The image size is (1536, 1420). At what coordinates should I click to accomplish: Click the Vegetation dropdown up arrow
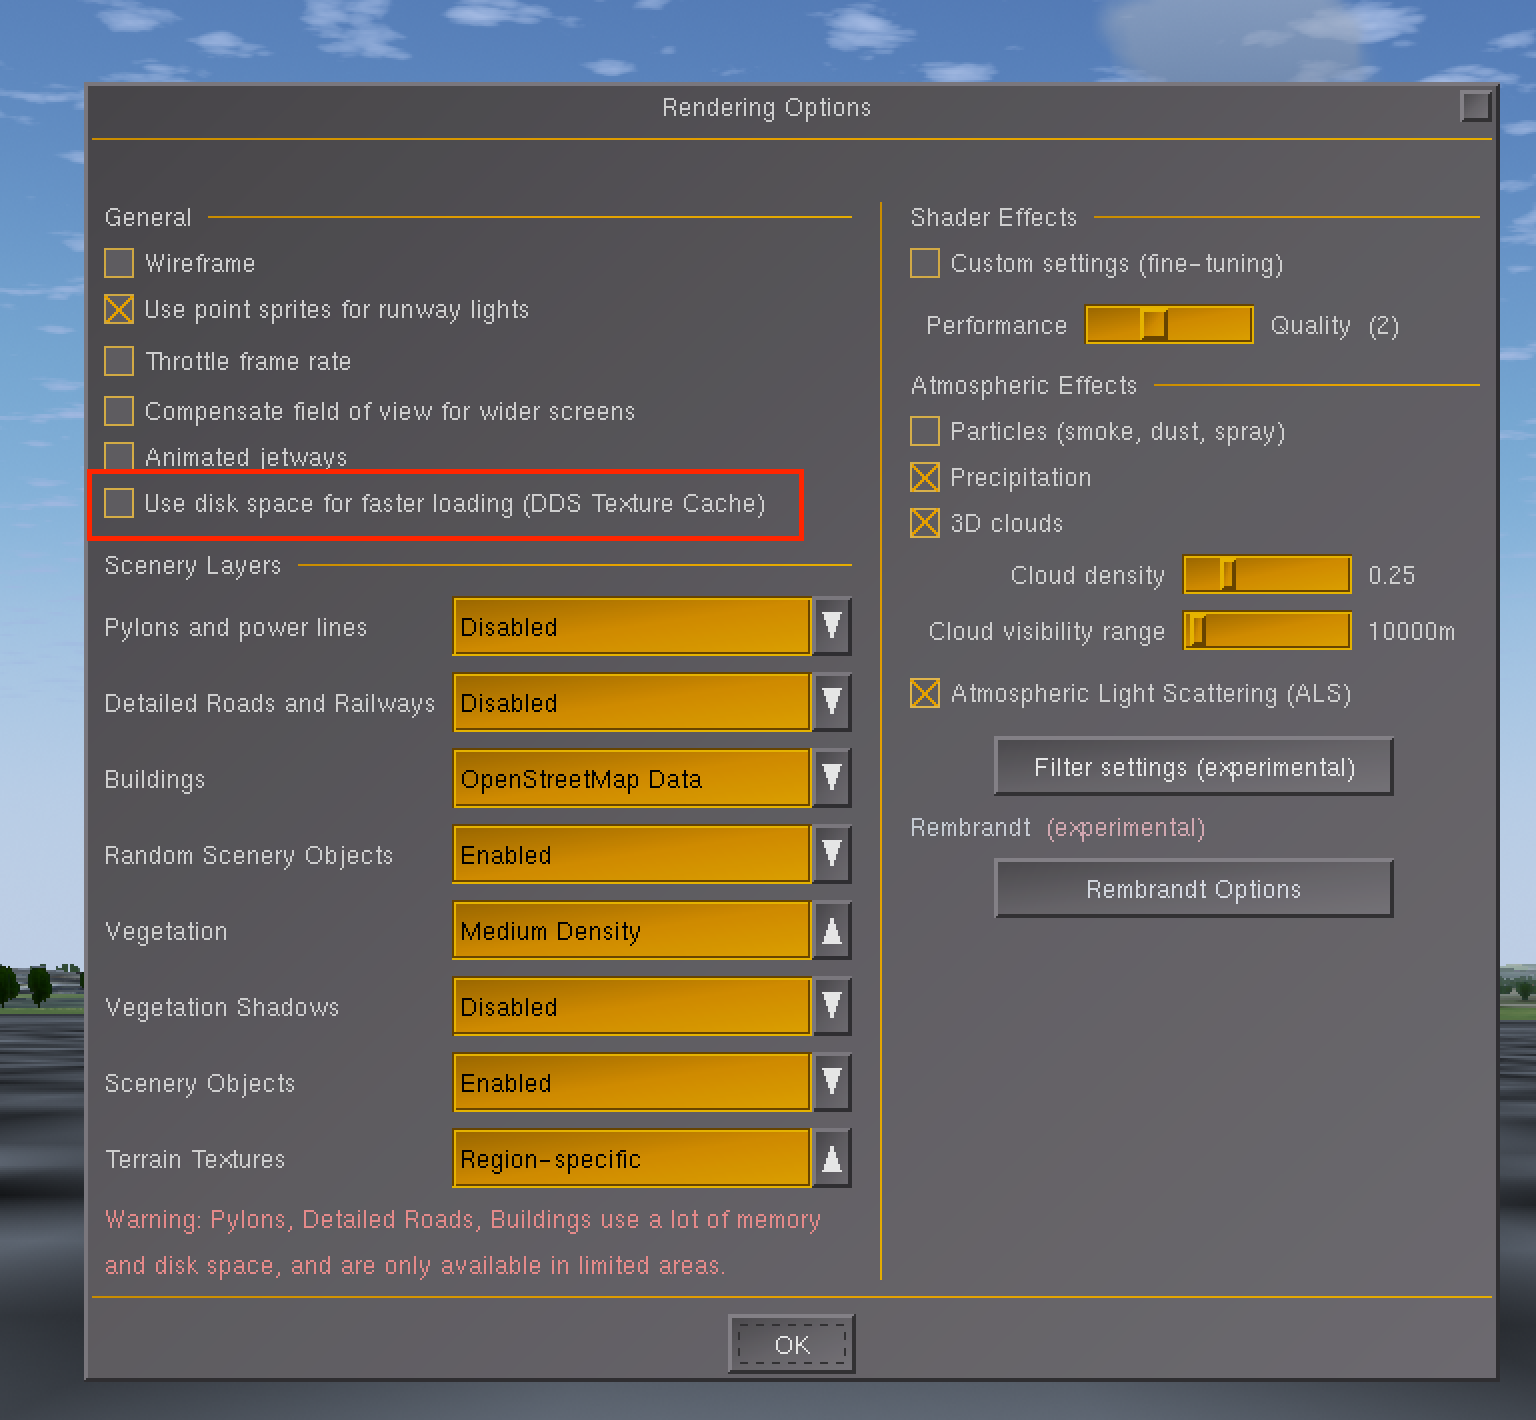point(832,931)
